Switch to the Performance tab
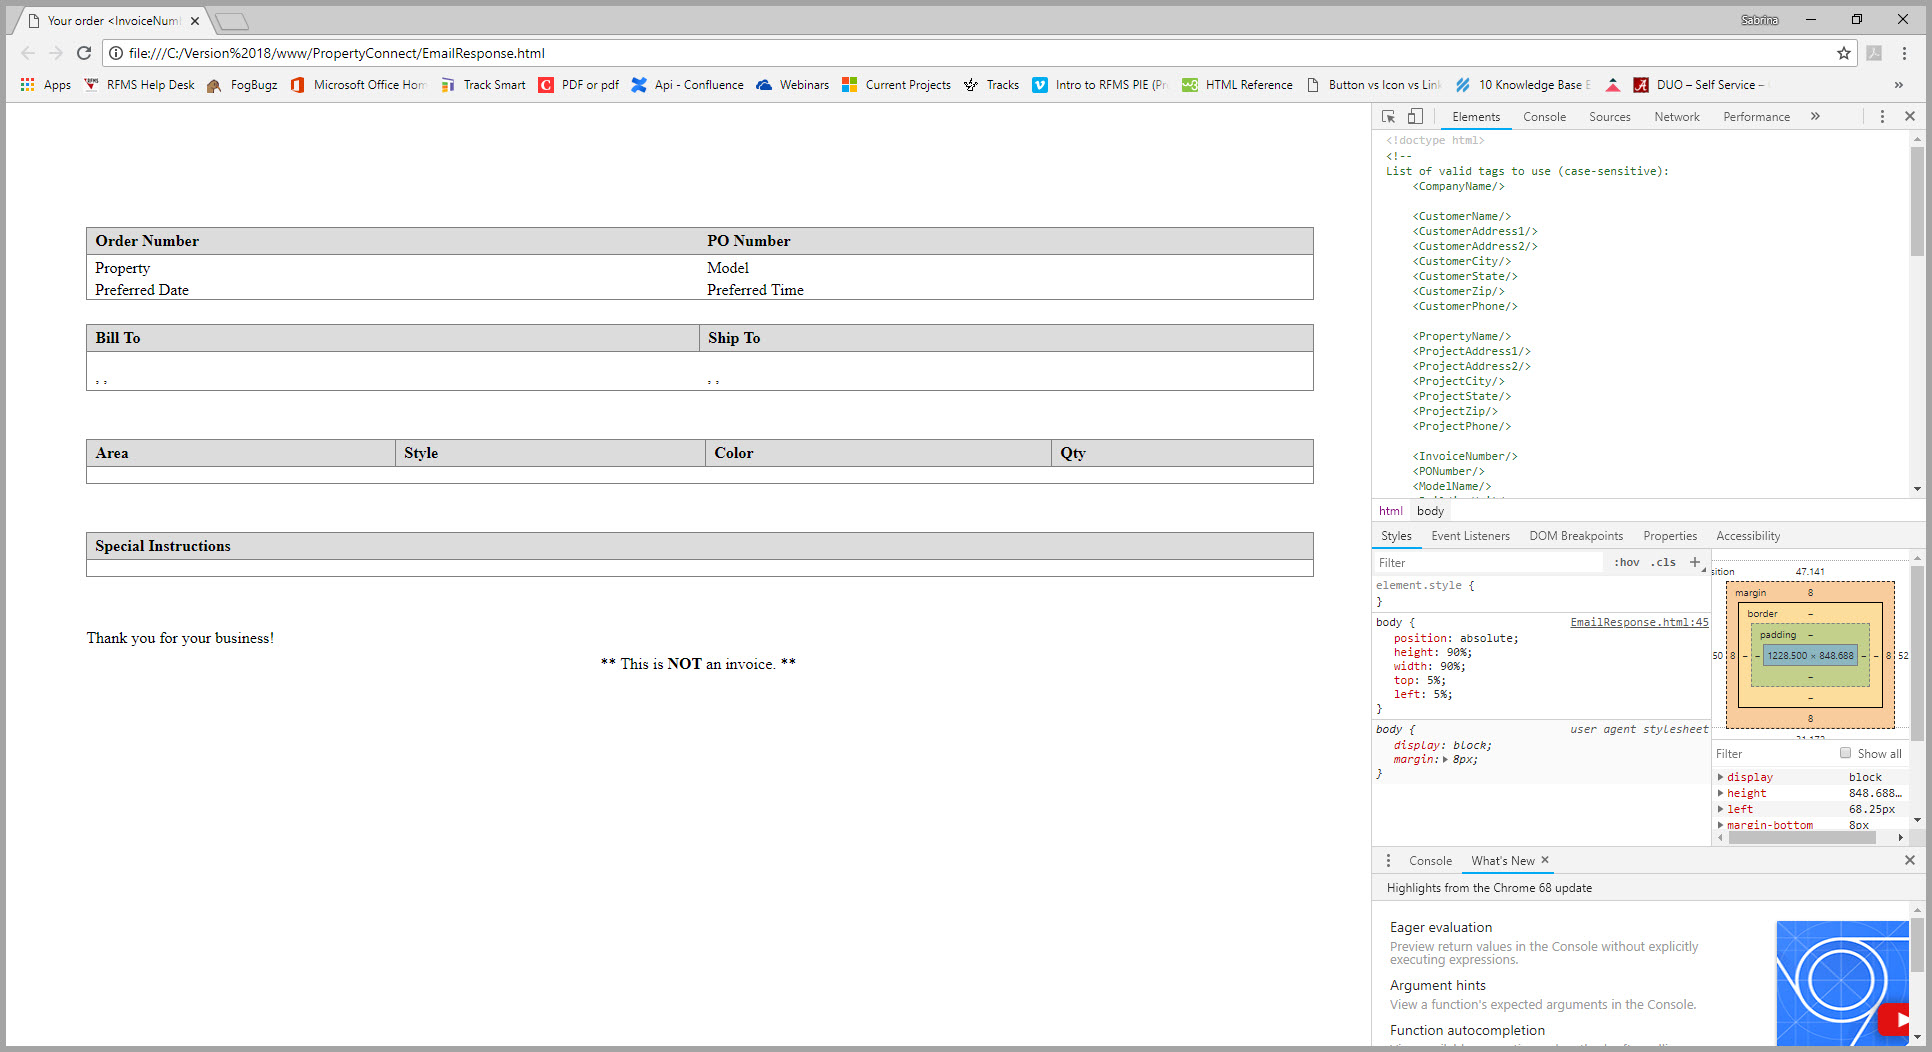Screen dimensions: 1932x1052 [x=1756, y=117]
